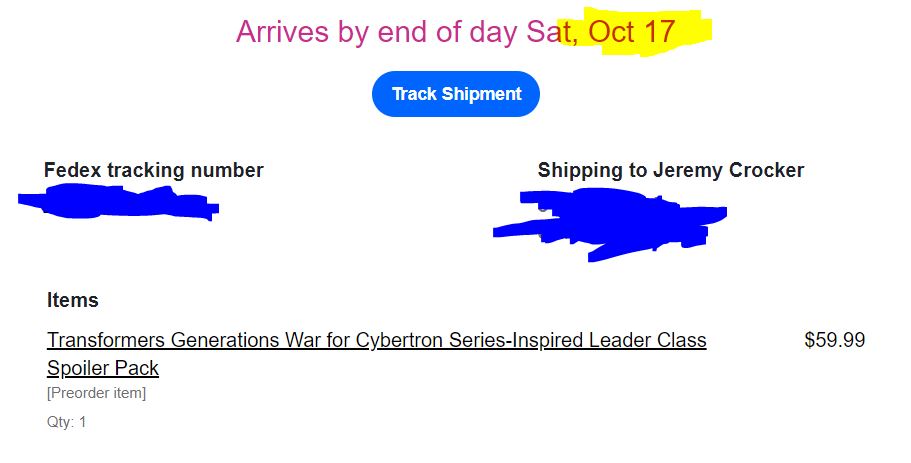Click the Items section heading
The width and height of the screenshot is (911, 463).
pos(73,300)
